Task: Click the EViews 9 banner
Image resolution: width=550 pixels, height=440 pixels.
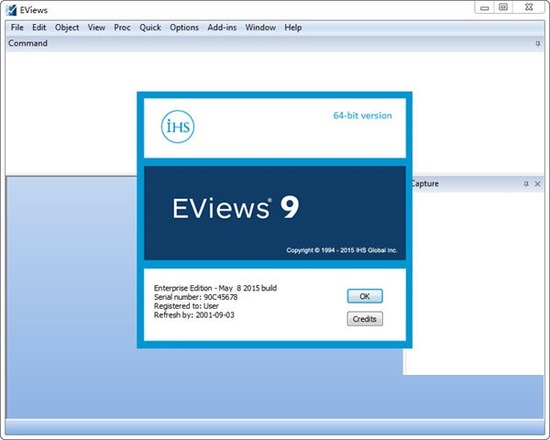Action: tap(275, 213)
